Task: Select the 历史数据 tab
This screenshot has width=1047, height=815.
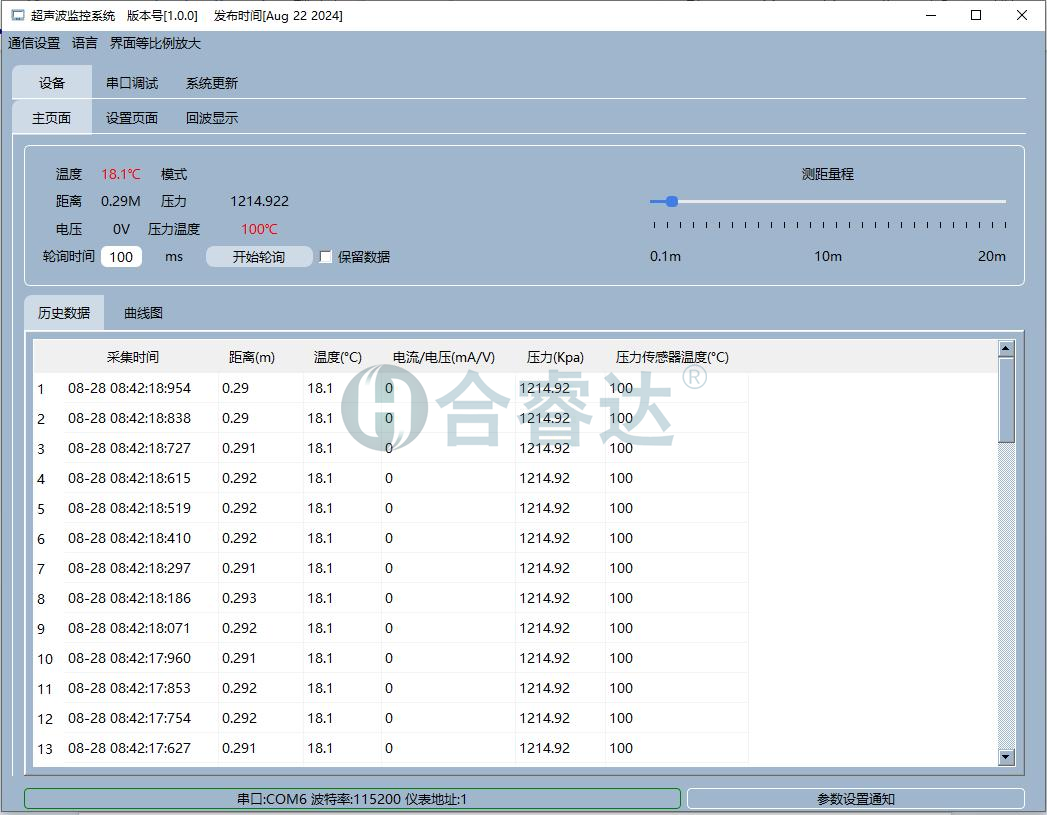Action: click(64, 313)
